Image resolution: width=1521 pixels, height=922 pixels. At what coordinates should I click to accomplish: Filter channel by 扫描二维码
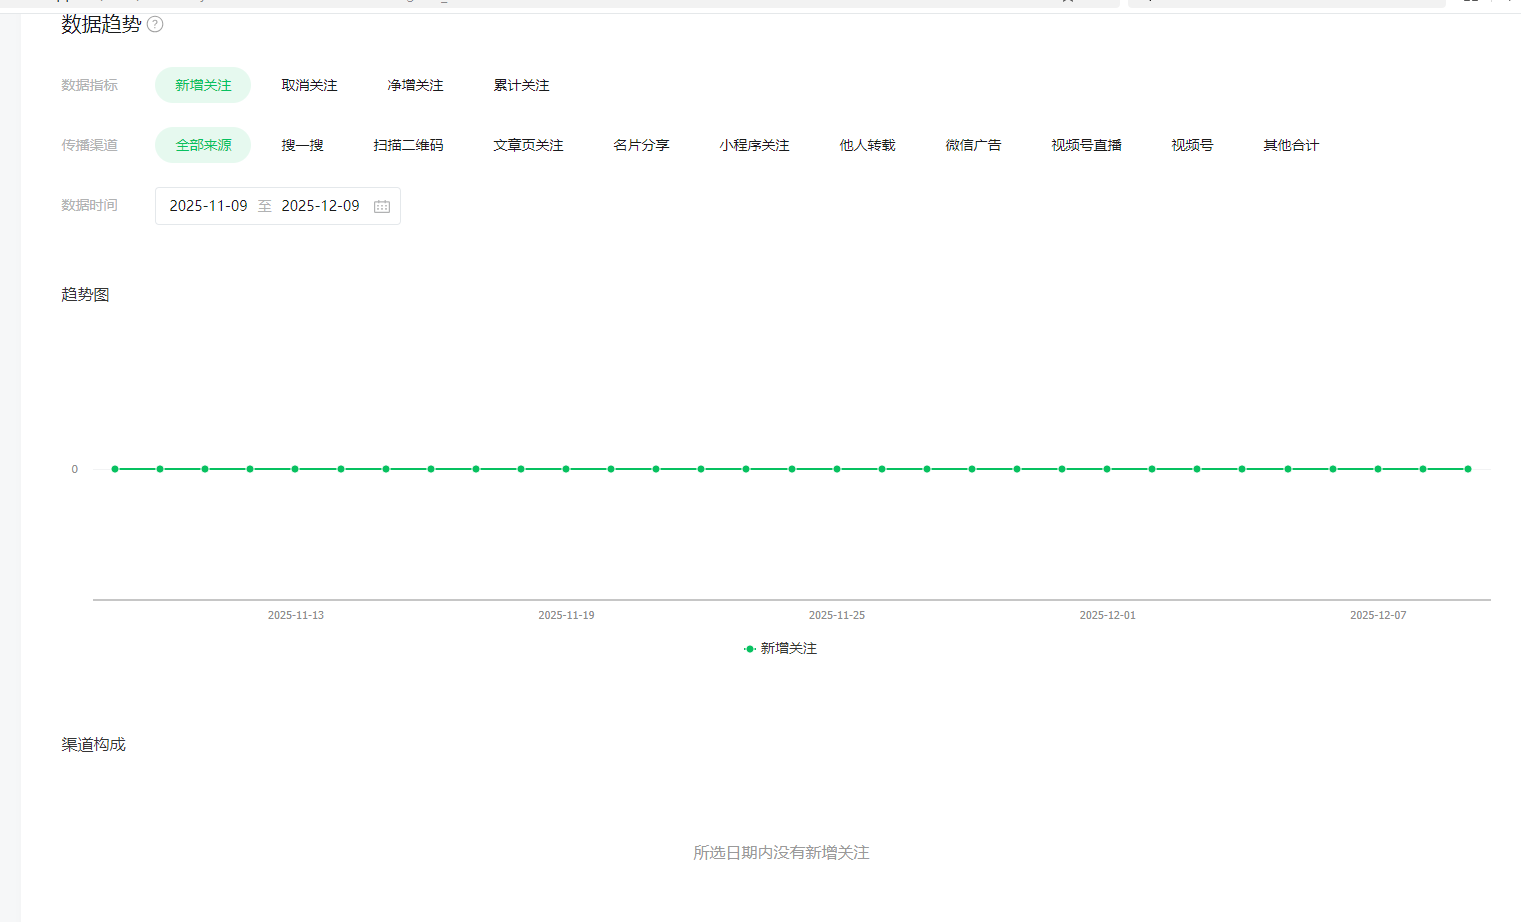[408, 145]
